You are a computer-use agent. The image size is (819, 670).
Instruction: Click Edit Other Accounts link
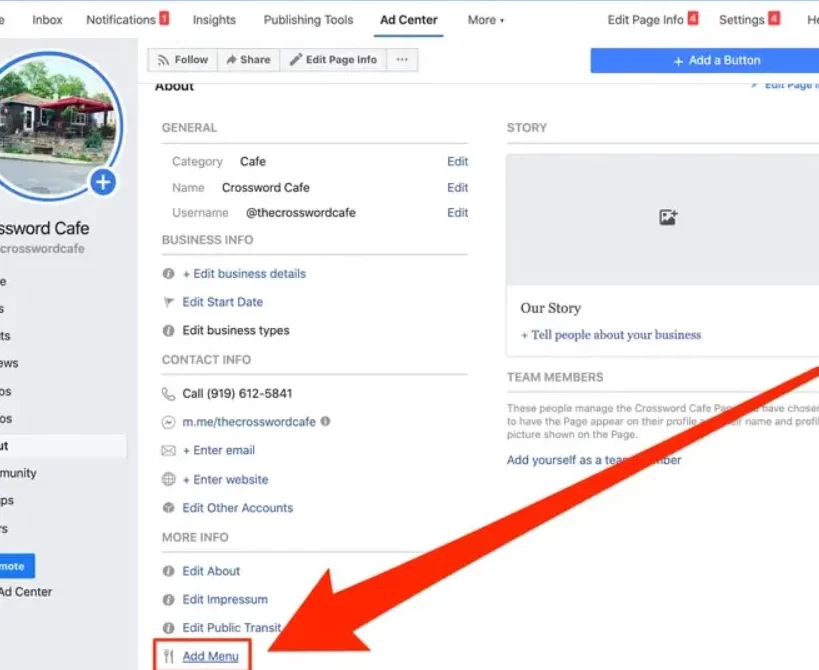pyautogui.click(x=238, y=508)
